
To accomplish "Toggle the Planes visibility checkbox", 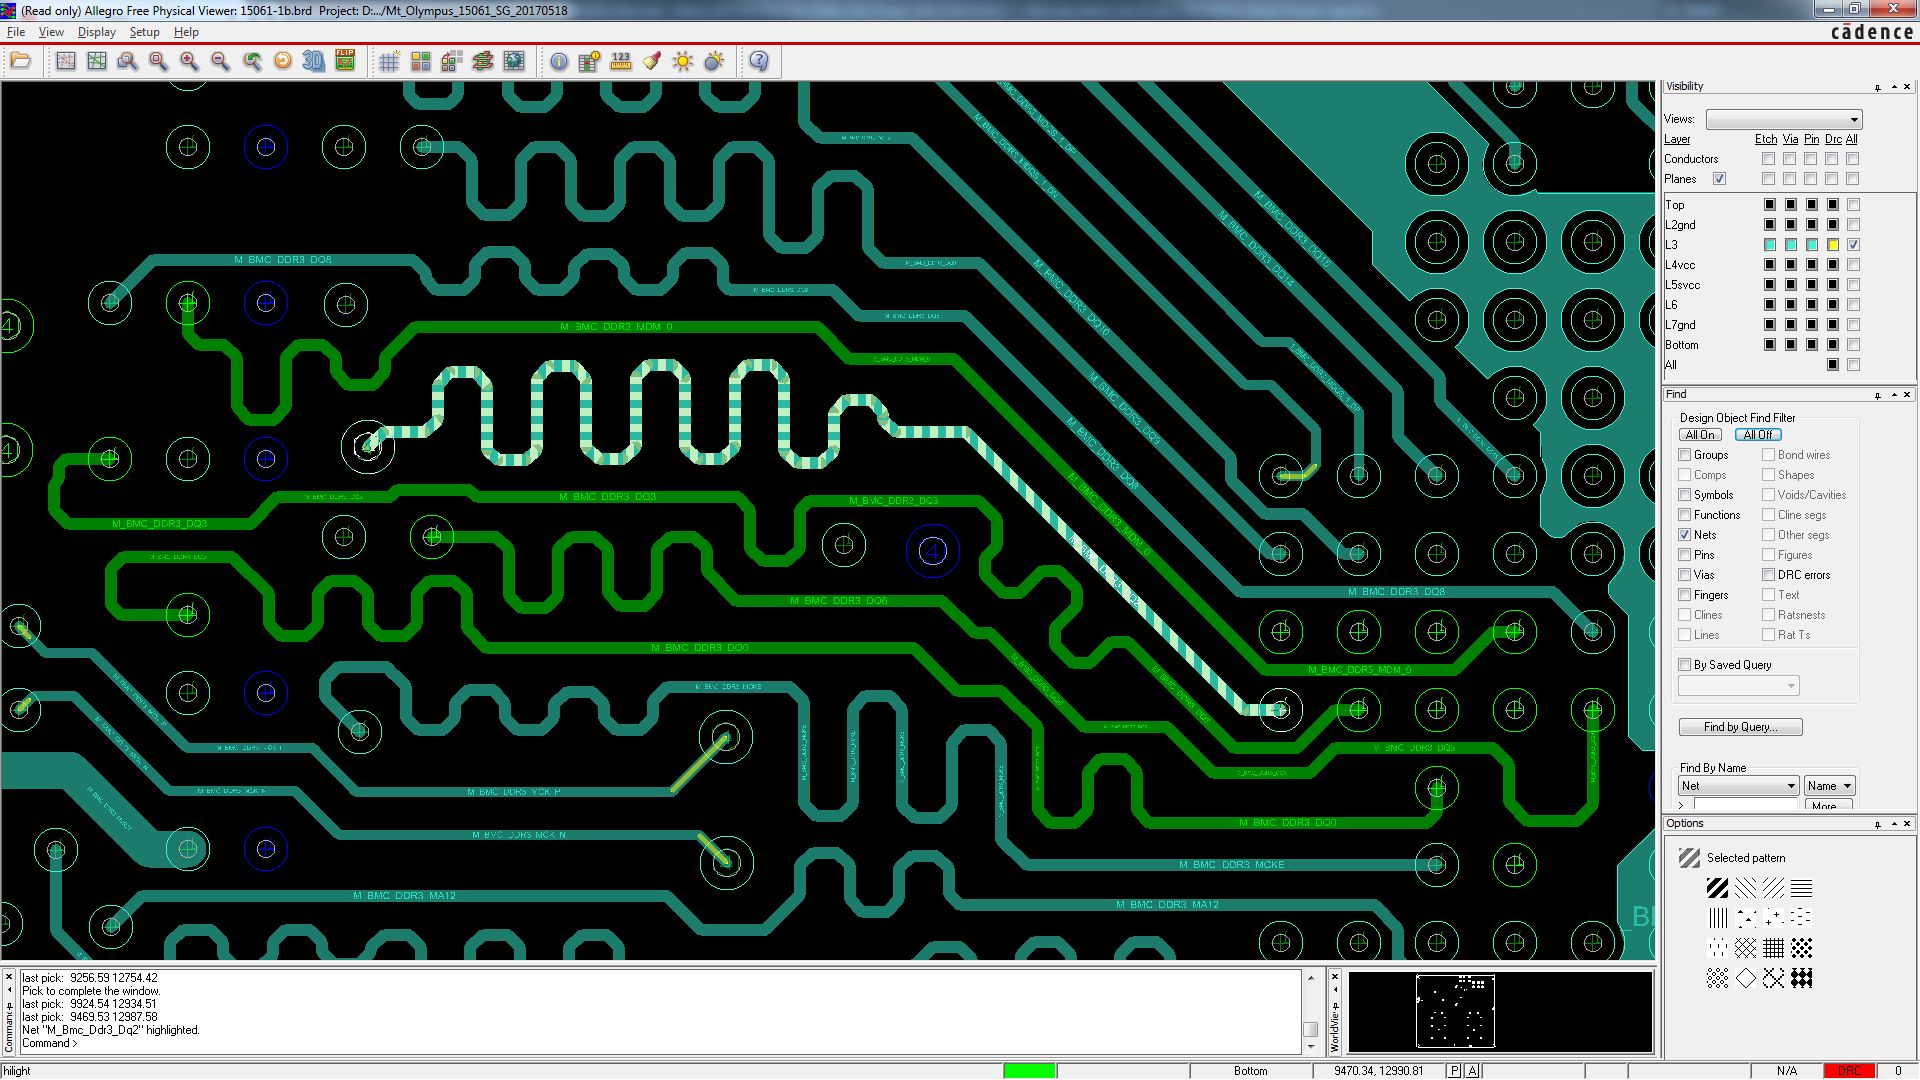I will [x=1719, y=179].
